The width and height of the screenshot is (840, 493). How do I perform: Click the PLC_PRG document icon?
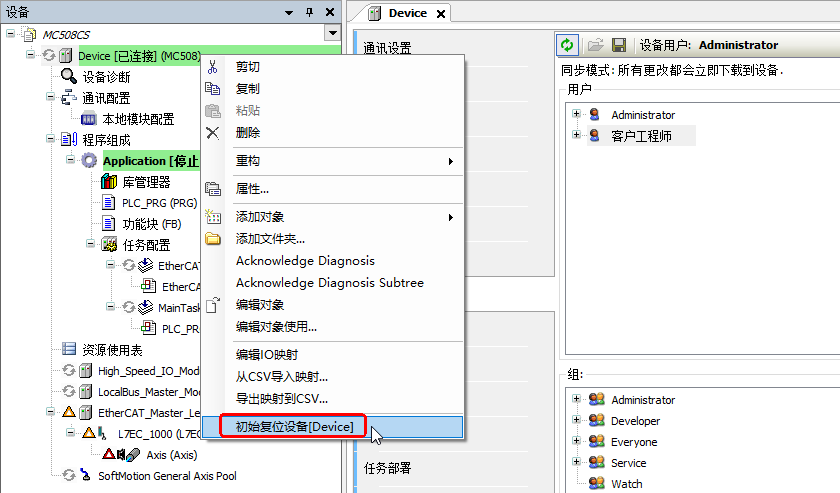[x=109, y=203]
